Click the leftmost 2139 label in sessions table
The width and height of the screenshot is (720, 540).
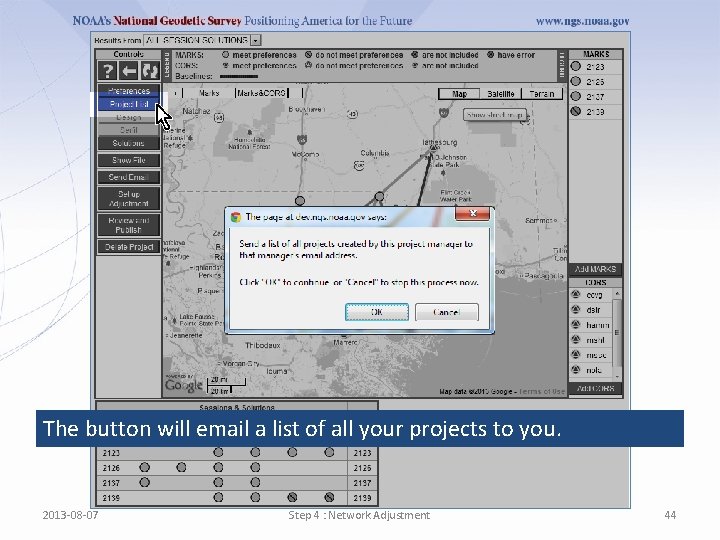pos(111,498)
